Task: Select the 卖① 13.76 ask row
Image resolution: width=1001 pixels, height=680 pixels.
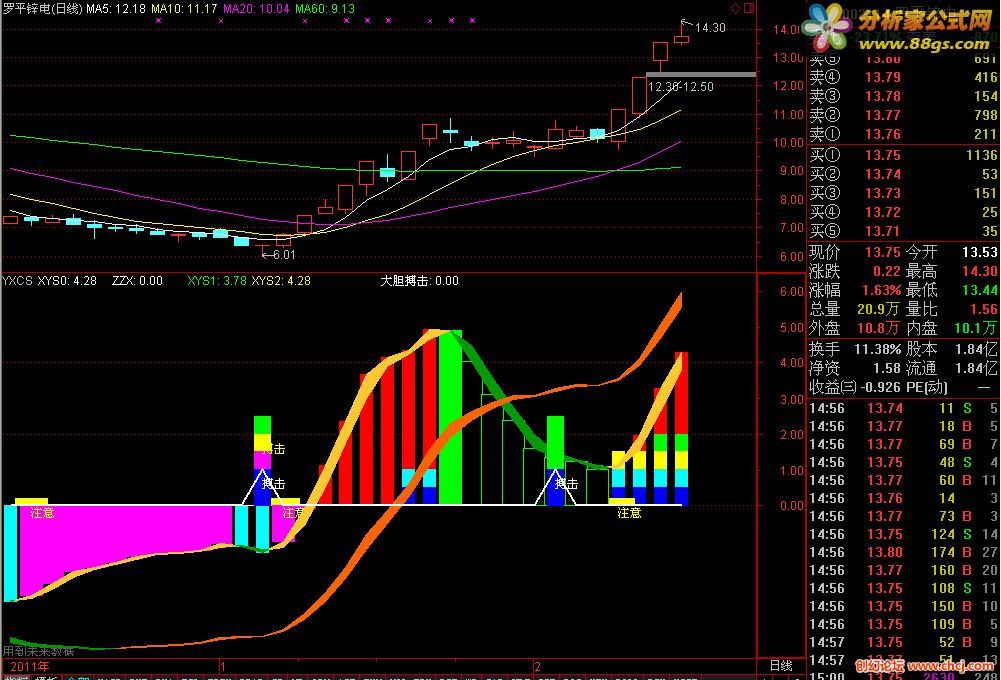Action: (x=903, y=134)
